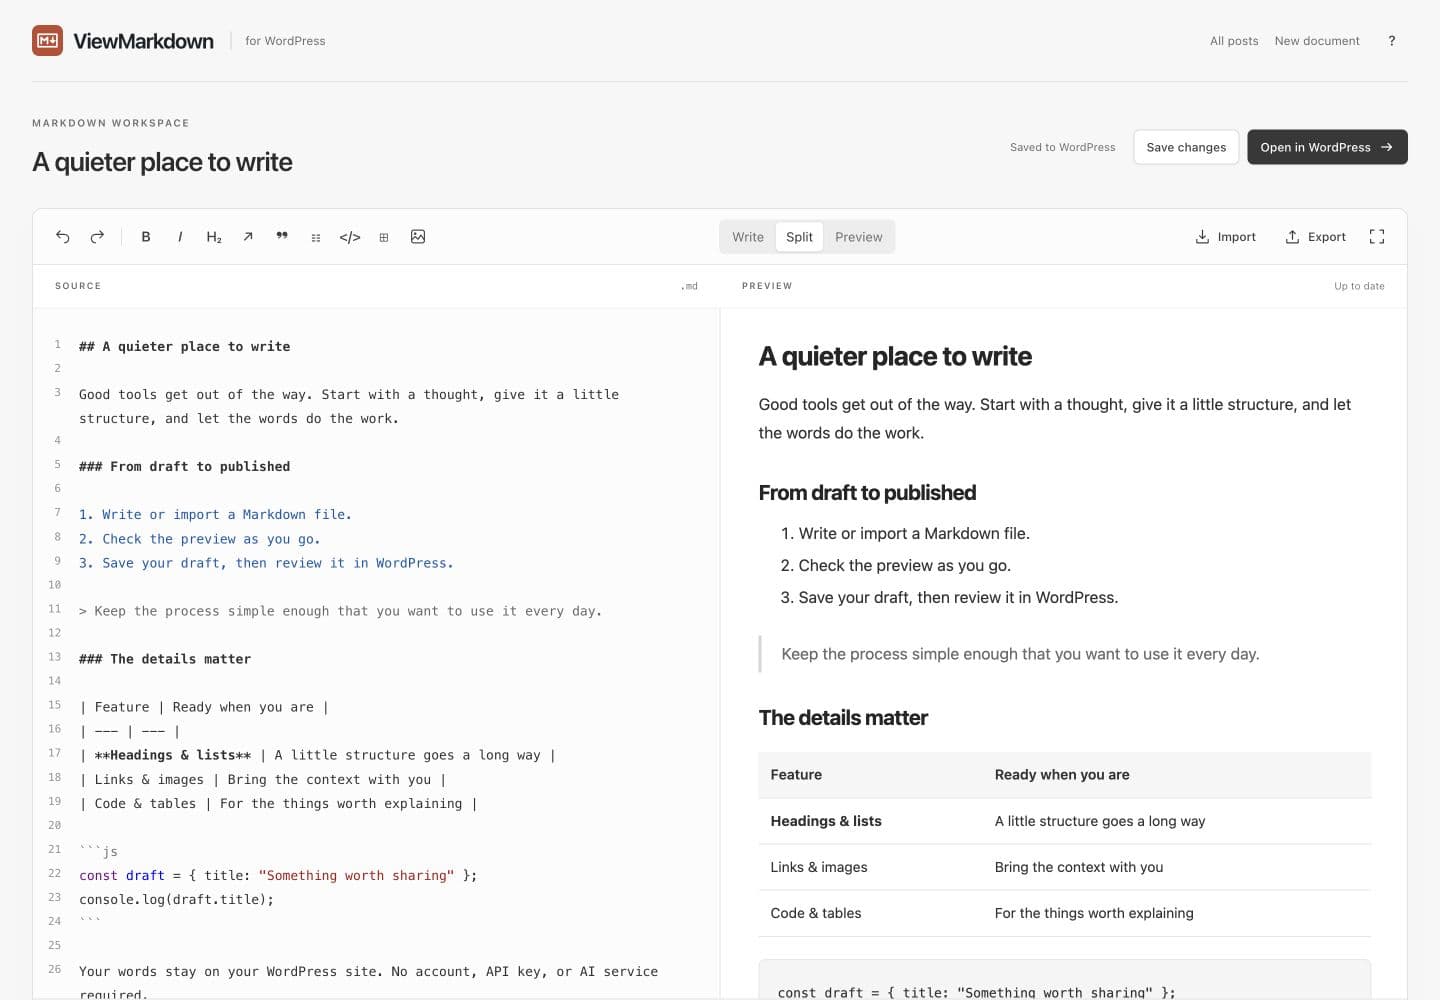This screenshot has width=1440, height=1000.
Task: Switch to the Write view
Action: coord(748,237)
